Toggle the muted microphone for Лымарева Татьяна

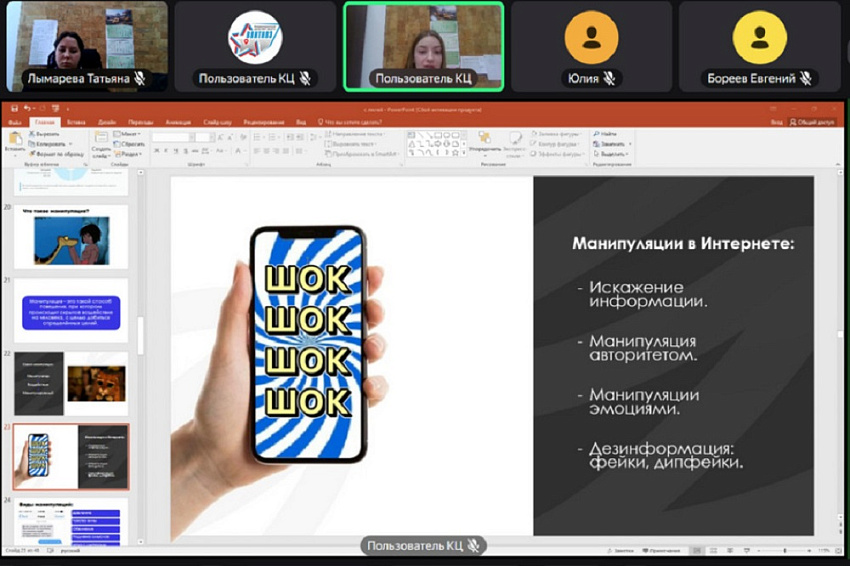coord(139,78)
